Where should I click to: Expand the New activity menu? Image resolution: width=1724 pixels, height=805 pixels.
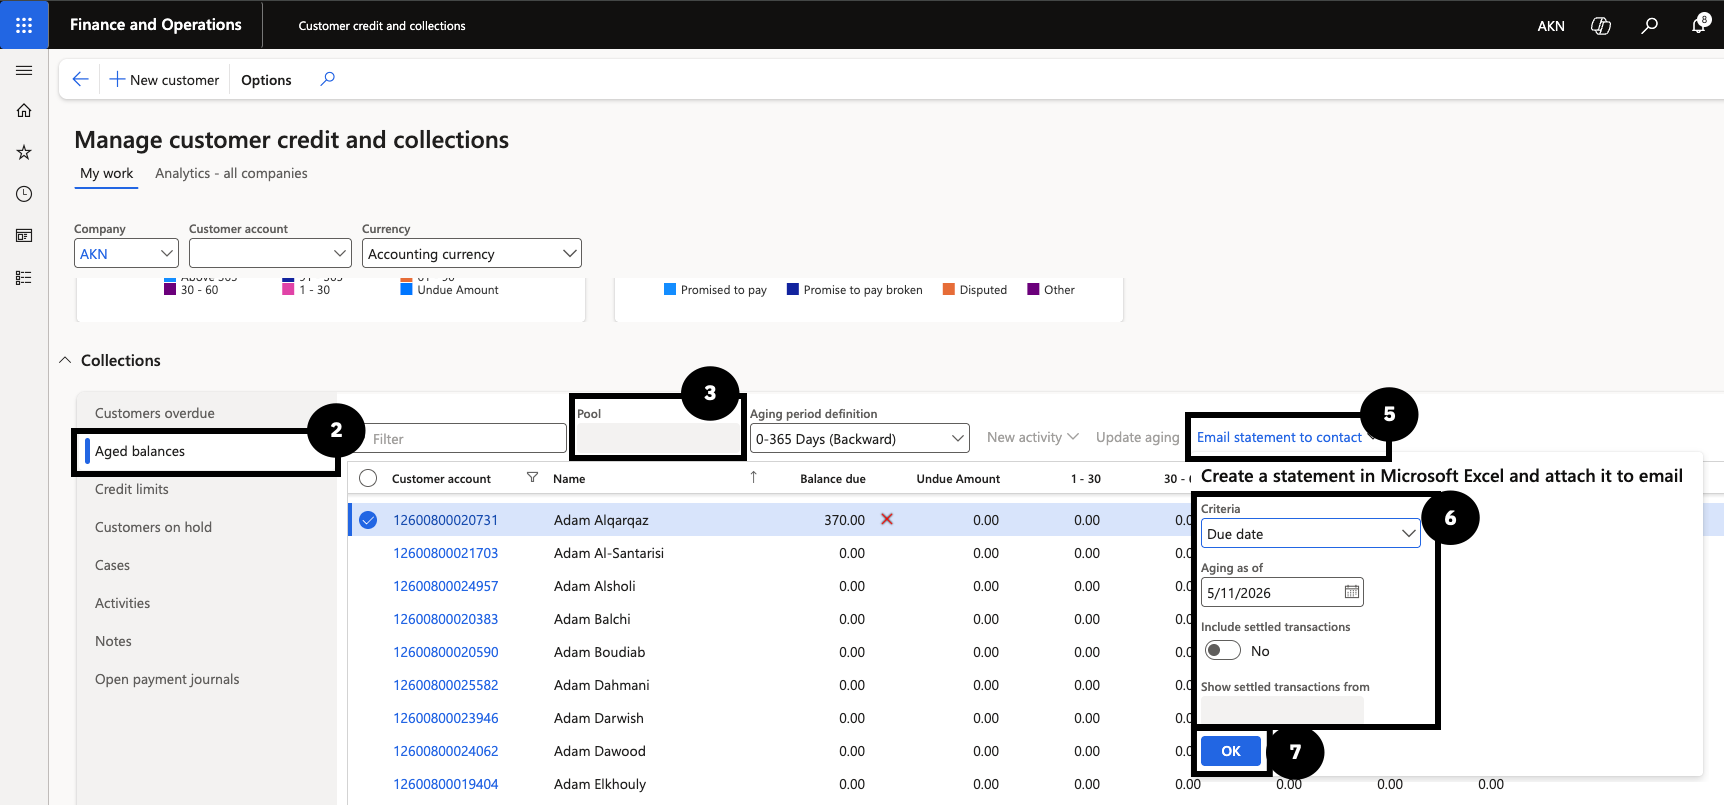coord(1032,437)
